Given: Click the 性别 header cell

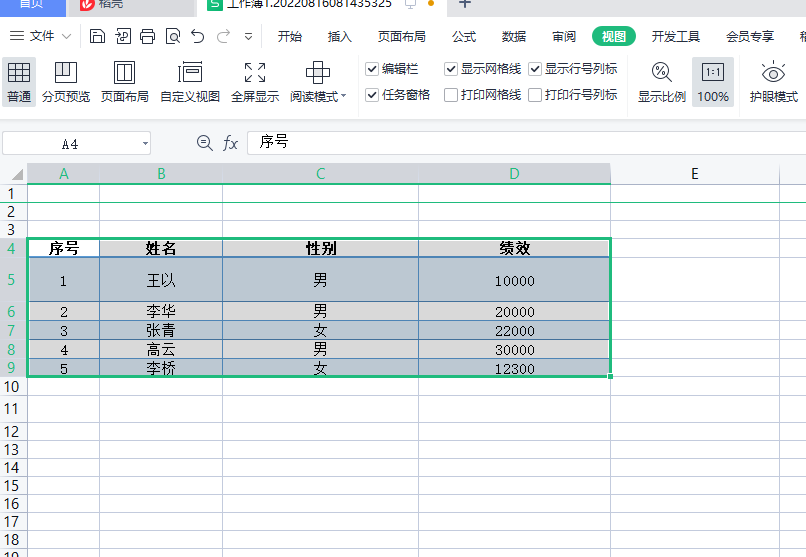Looking at the screenshot, I should (320, 248).
